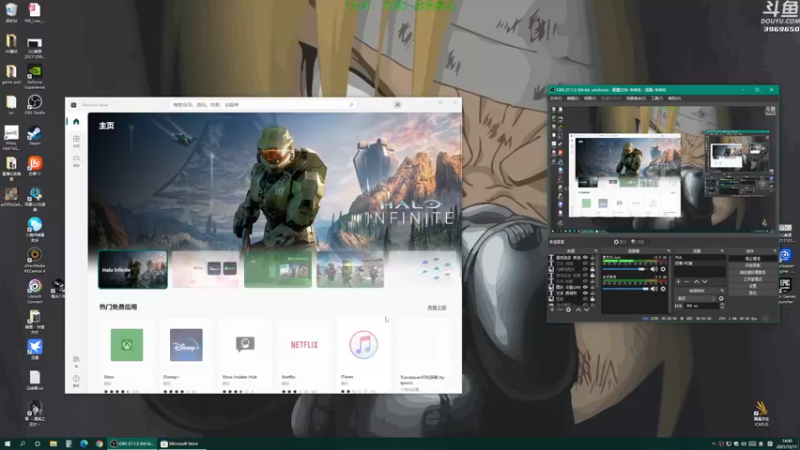The image size is (800, 450).
Task: Open the Disney+ app card
Action: pos(186,355)
